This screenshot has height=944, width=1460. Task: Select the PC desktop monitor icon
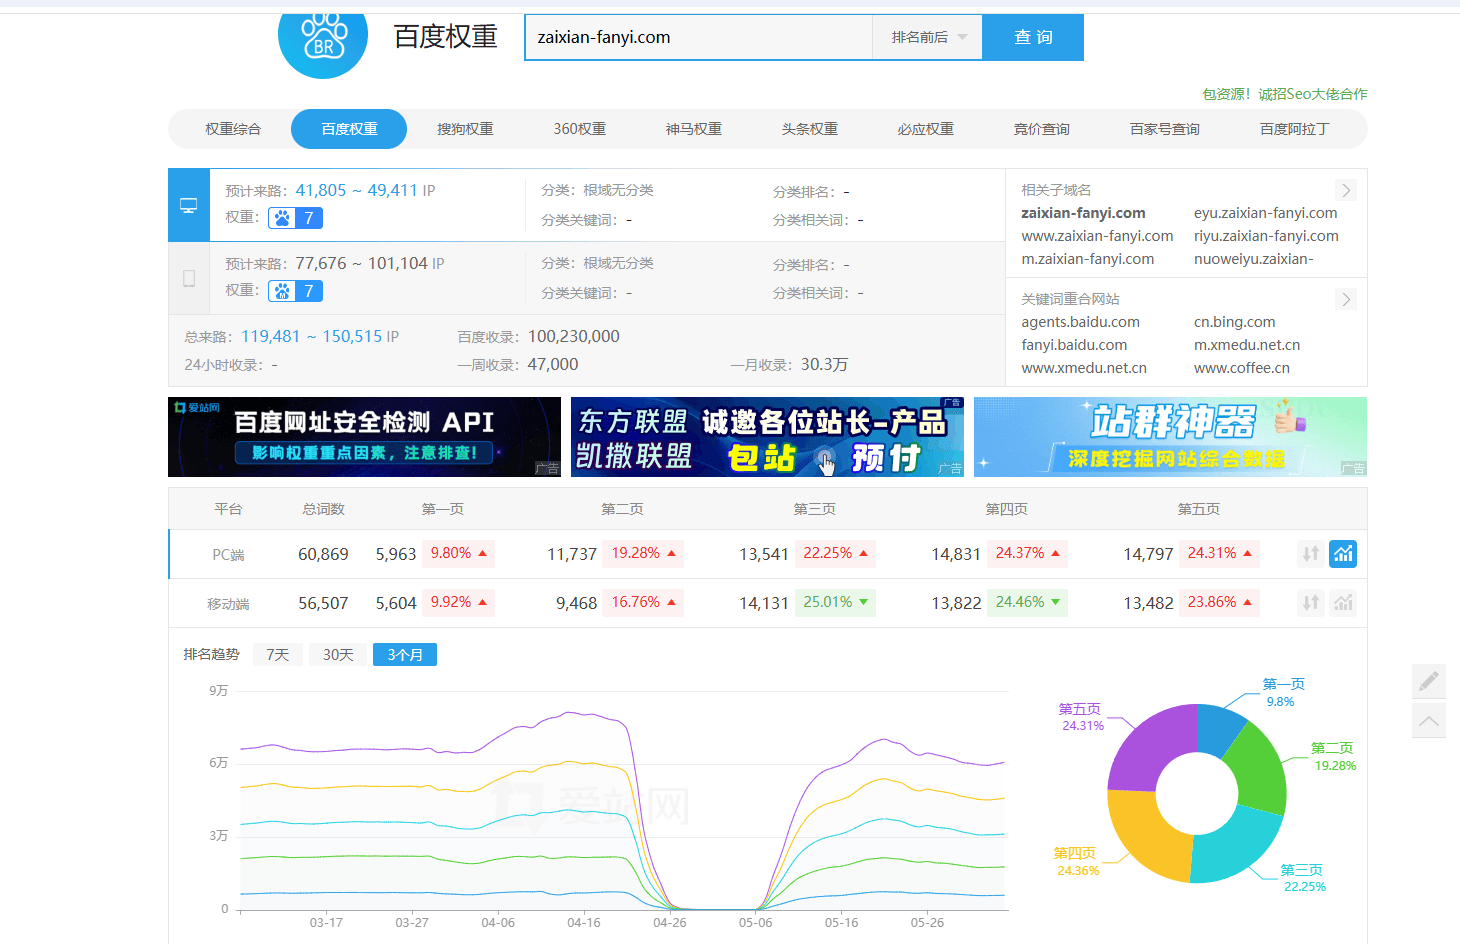pyautogui.click(x=188, y=205)
